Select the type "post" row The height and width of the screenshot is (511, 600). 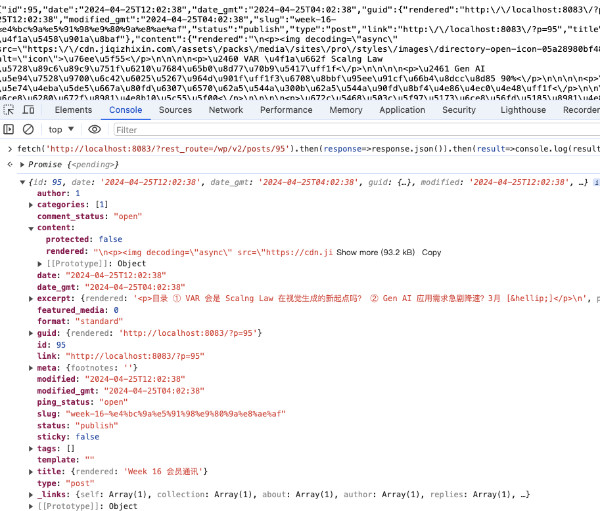(65, 483)
